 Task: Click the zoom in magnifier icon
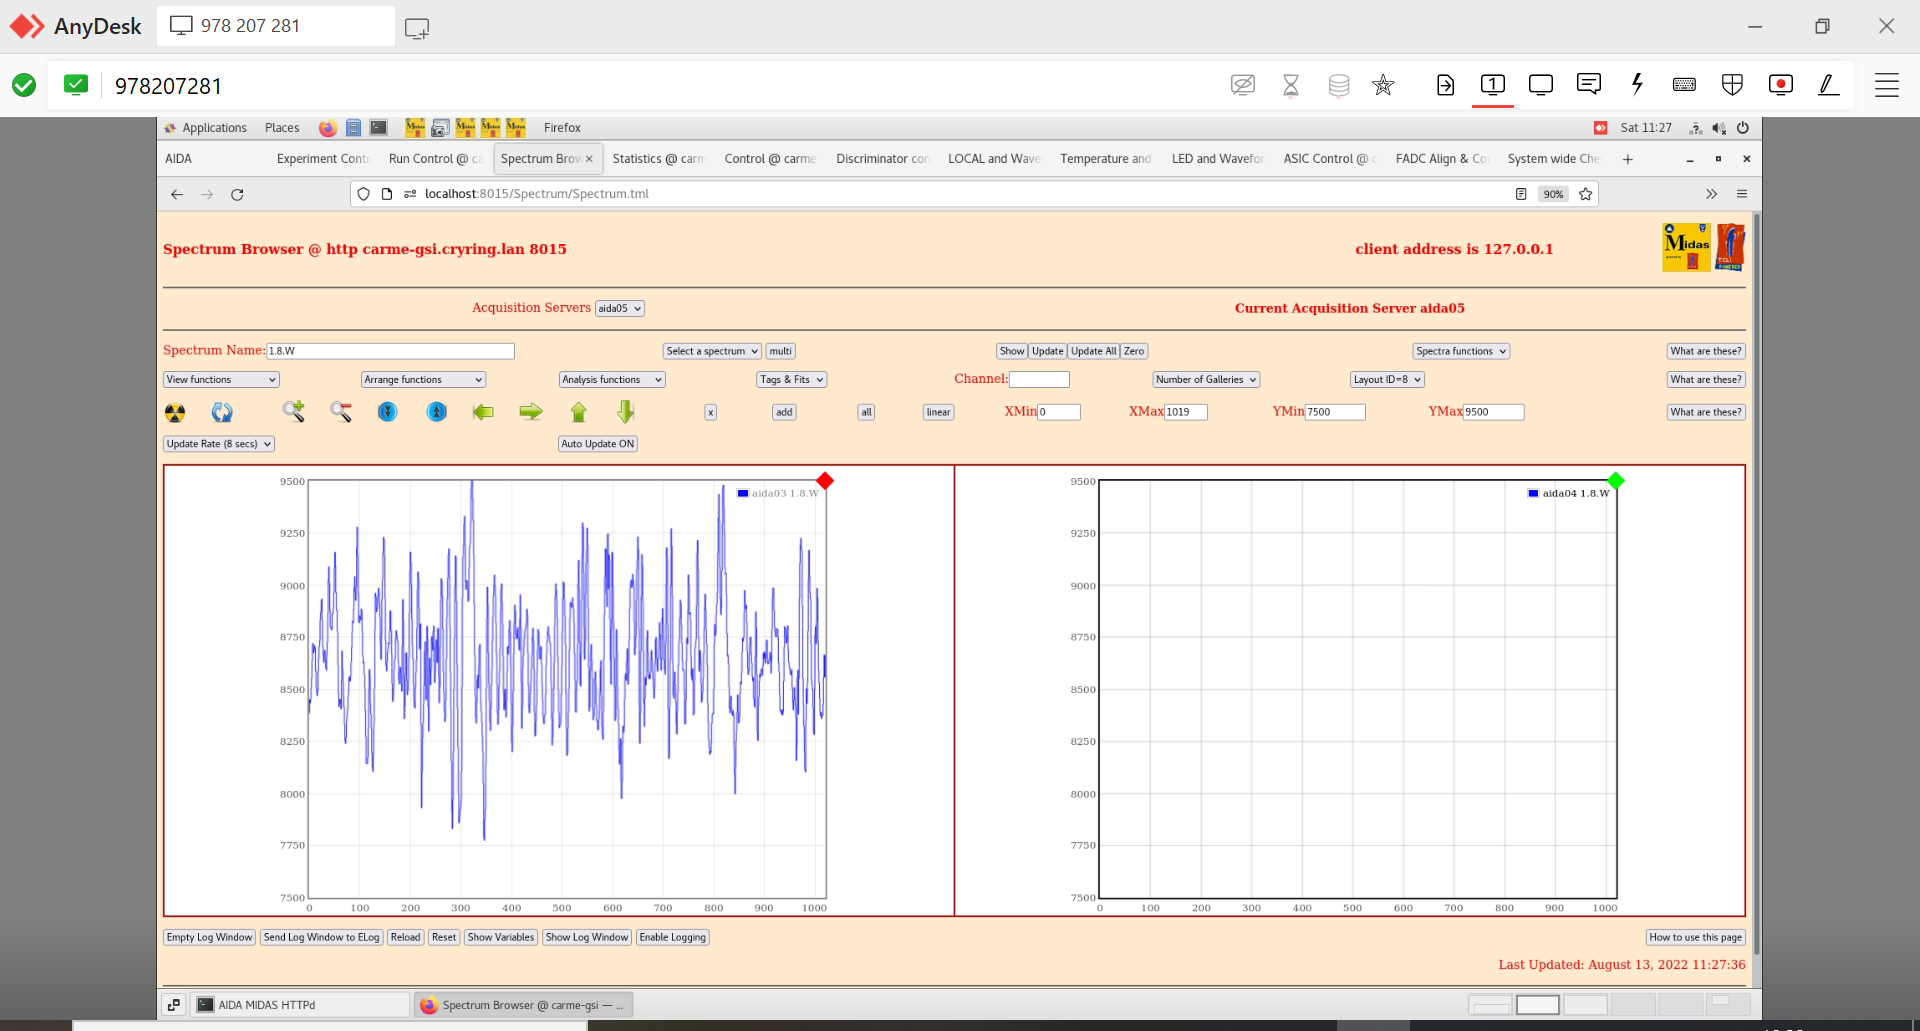click(x=293, y=411)
